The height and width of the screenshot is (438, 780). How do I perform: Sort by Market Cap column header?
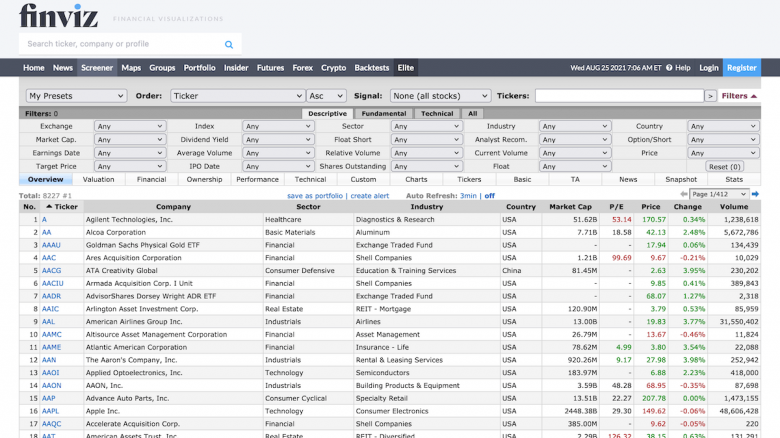570,207
